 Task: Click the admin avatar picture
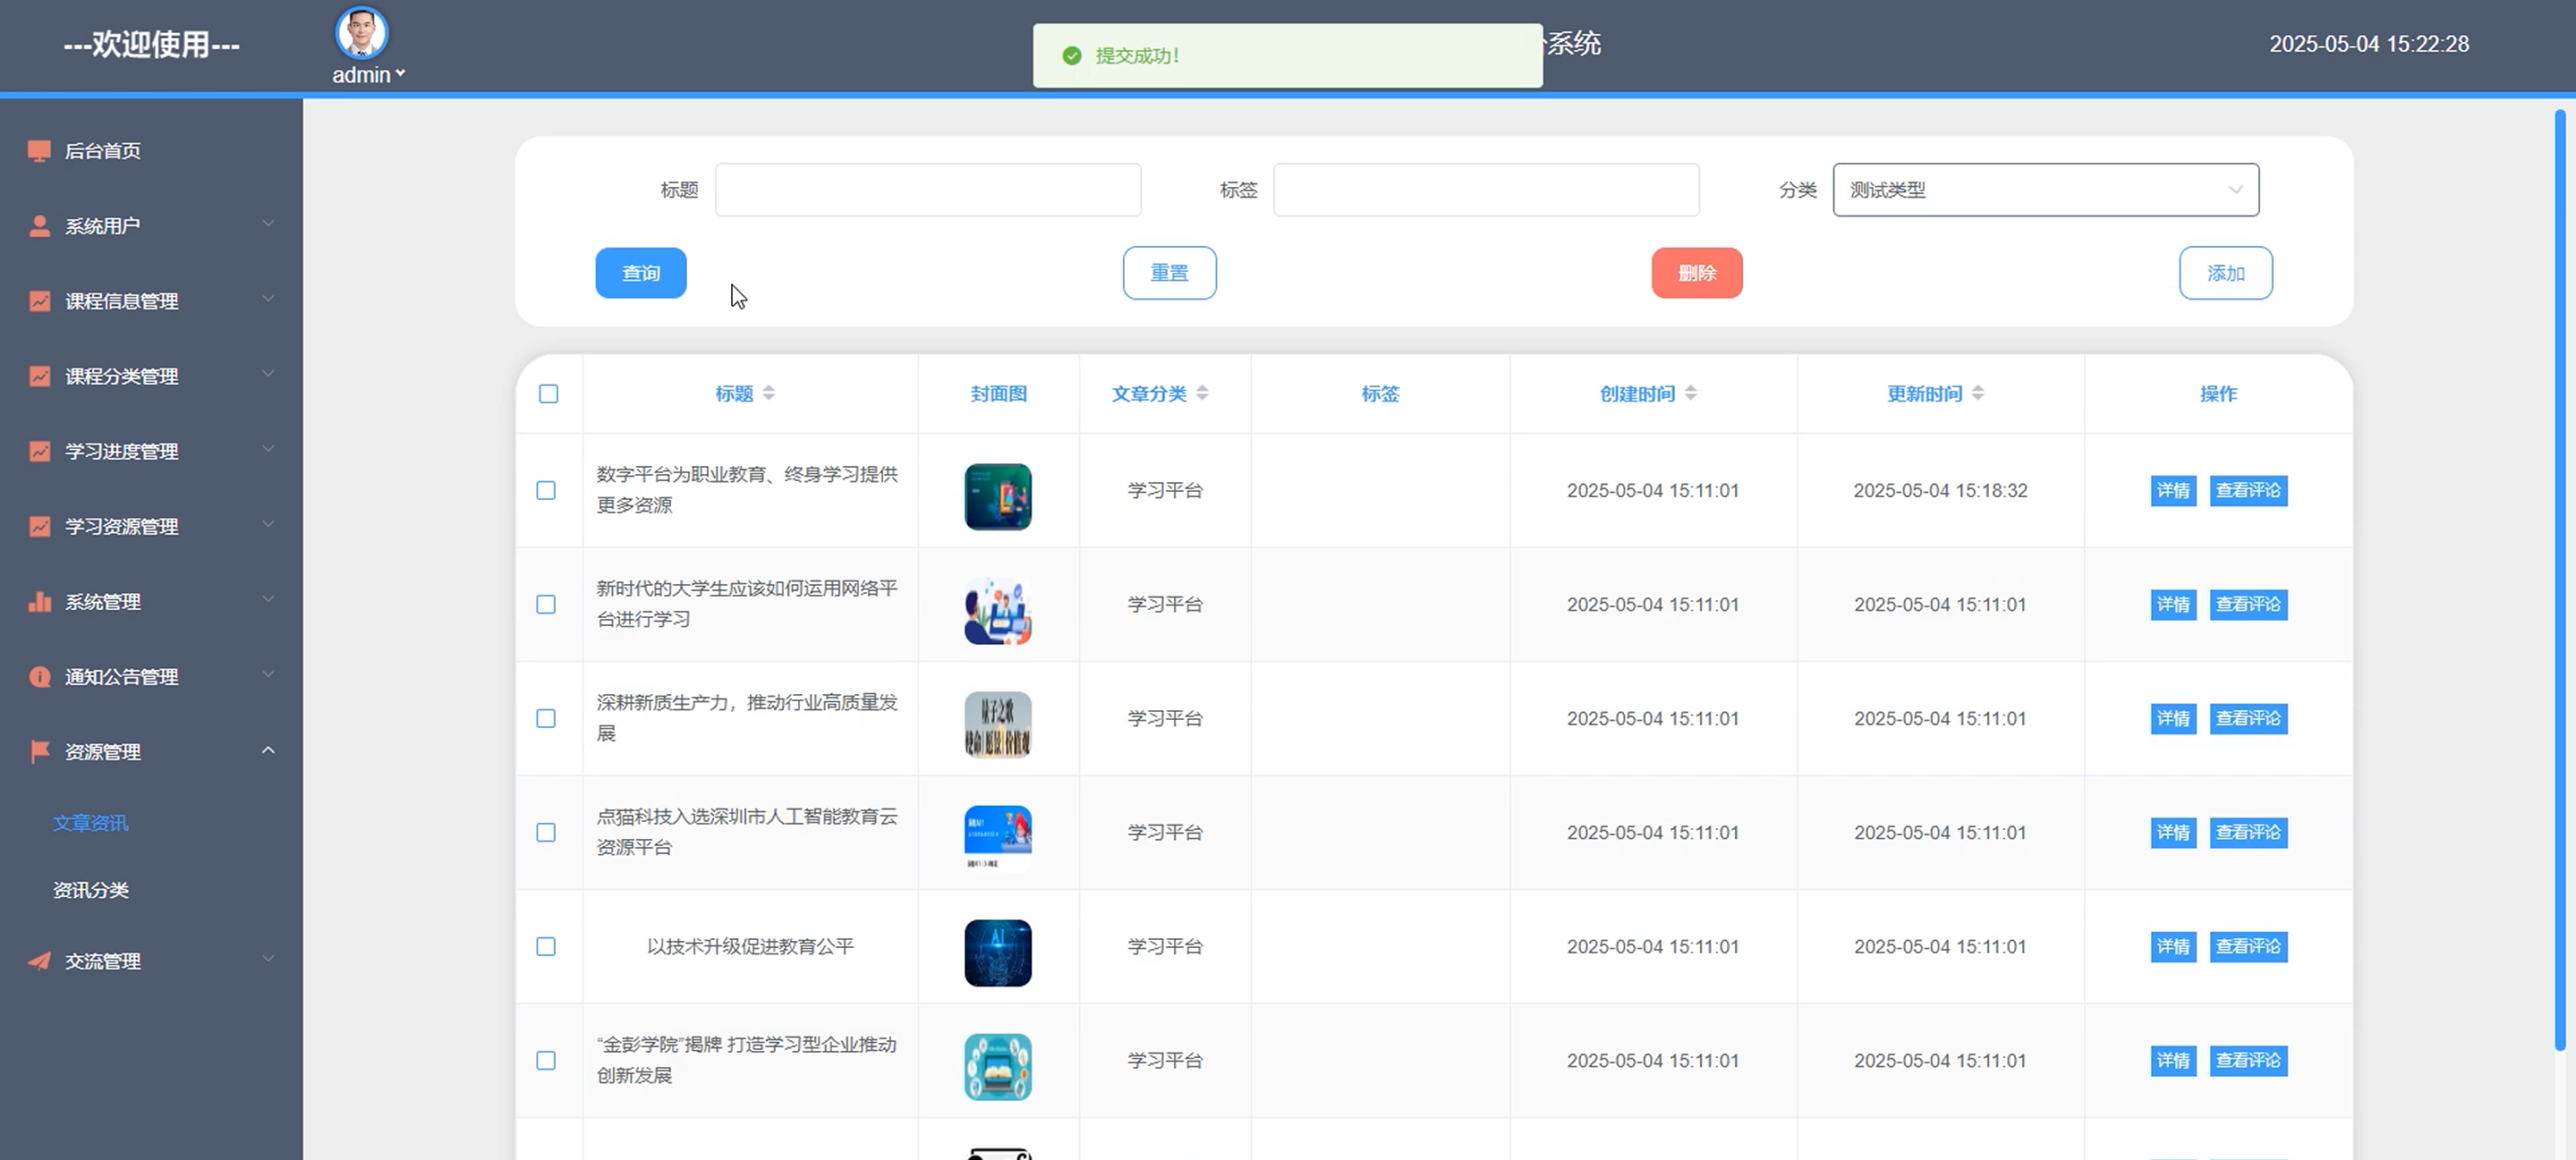(x=361, y=33)
